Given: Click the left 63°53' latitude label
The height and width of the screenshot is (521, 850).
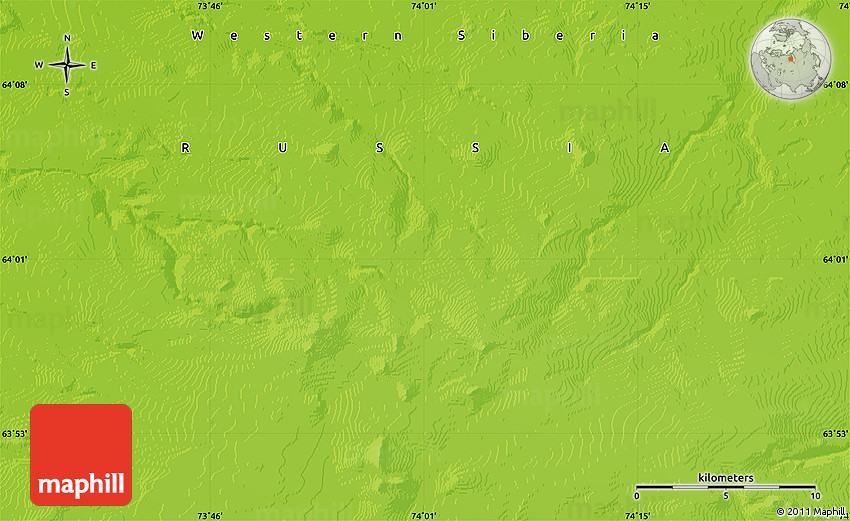Looking at the screenshot, I should (x=15, y=434).
